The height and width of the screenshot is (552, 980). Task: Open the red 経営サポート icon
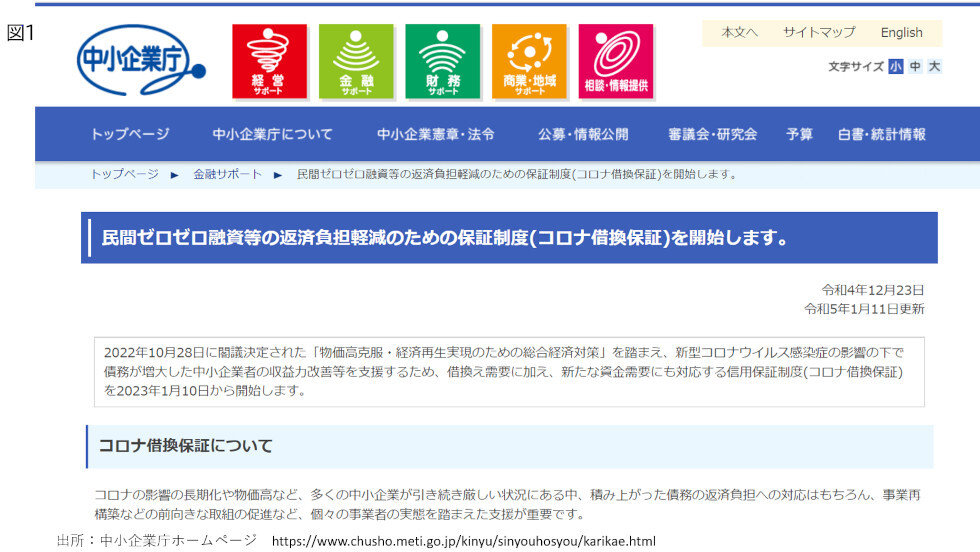point(269,61)
